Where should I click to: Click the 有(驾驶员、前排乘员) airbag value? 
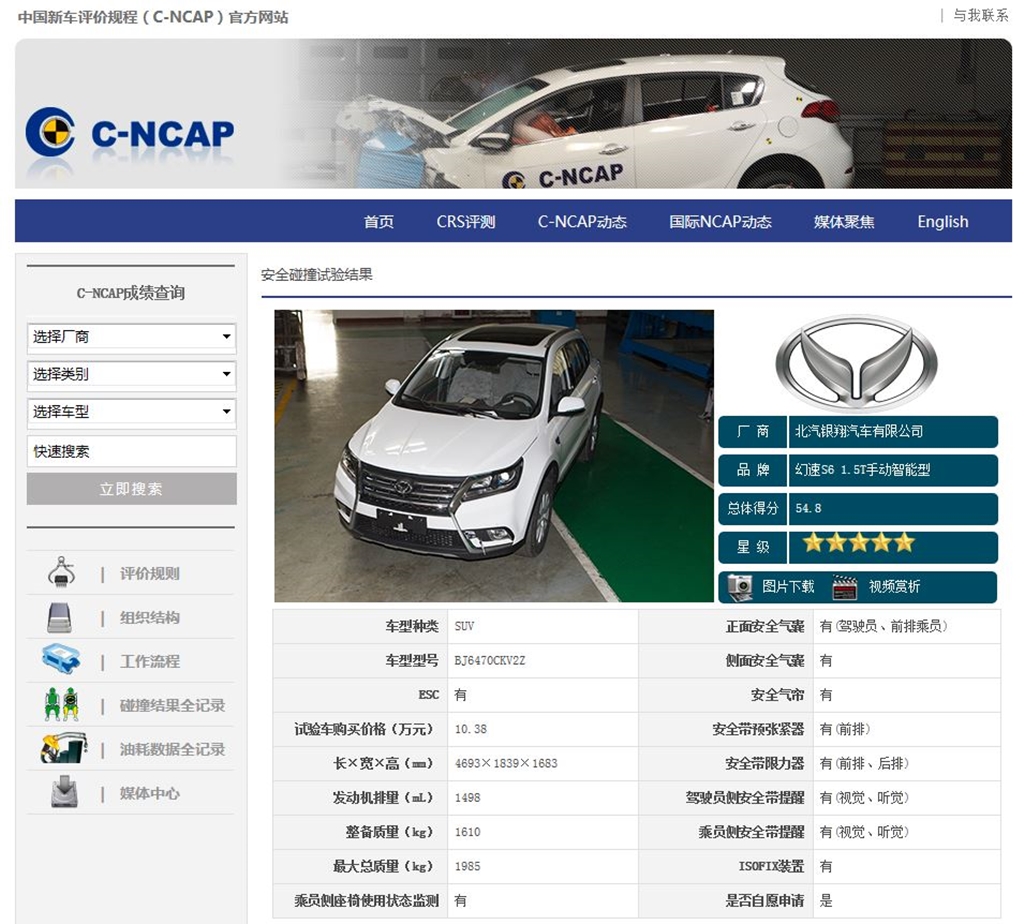coord(884,626)
